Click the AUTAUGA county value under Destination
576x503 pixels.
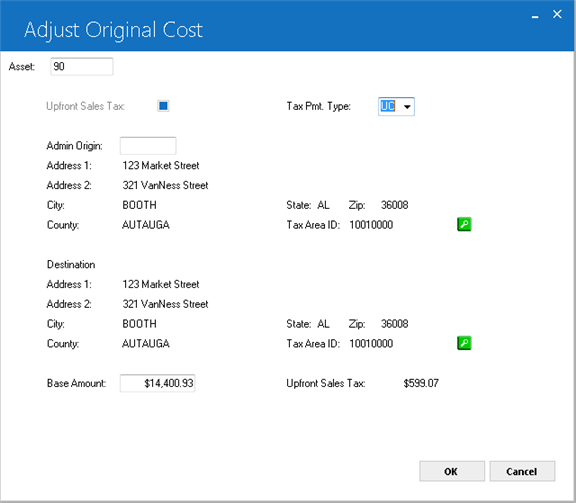145,344
